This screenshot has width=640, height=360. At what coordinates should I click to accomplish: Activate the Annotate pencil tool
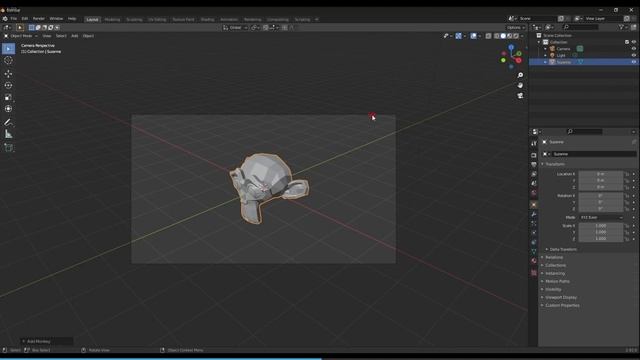8,122
